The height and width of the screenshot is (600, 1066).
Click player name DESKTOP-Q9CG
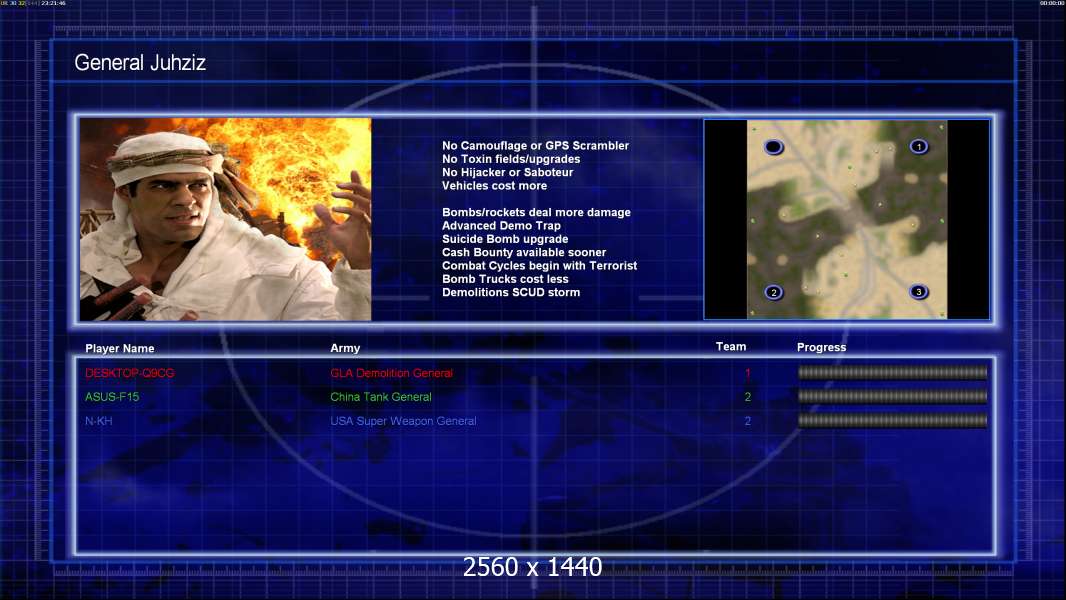click(x=130, y=373)
